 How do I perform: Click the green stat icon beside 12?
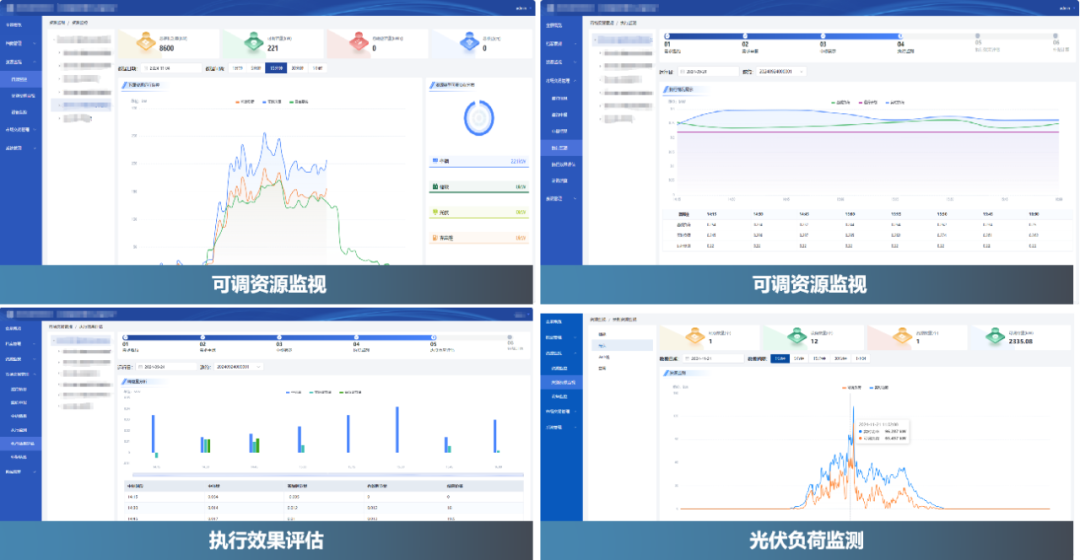tap(797, 337)
